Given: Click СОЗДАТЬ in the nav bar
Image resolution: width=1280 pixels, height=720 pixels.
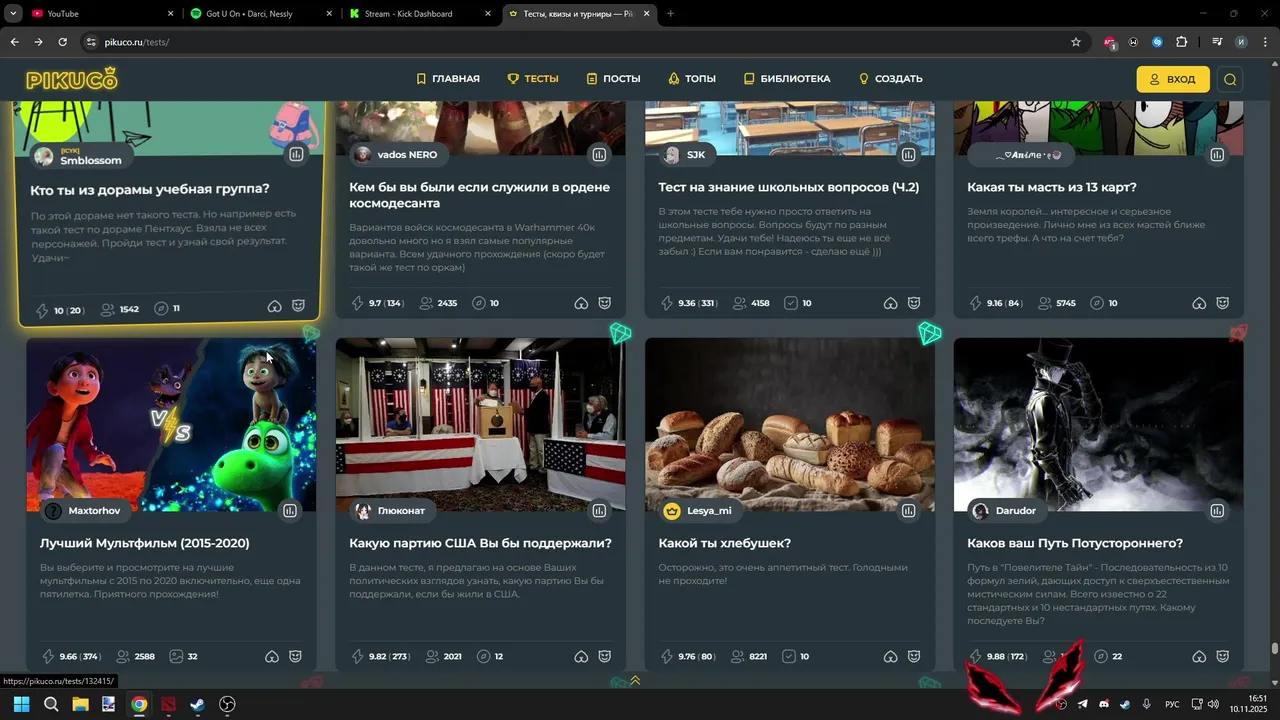Looking at the screenshot, I should pyautogui.click(x=890, y=79).
